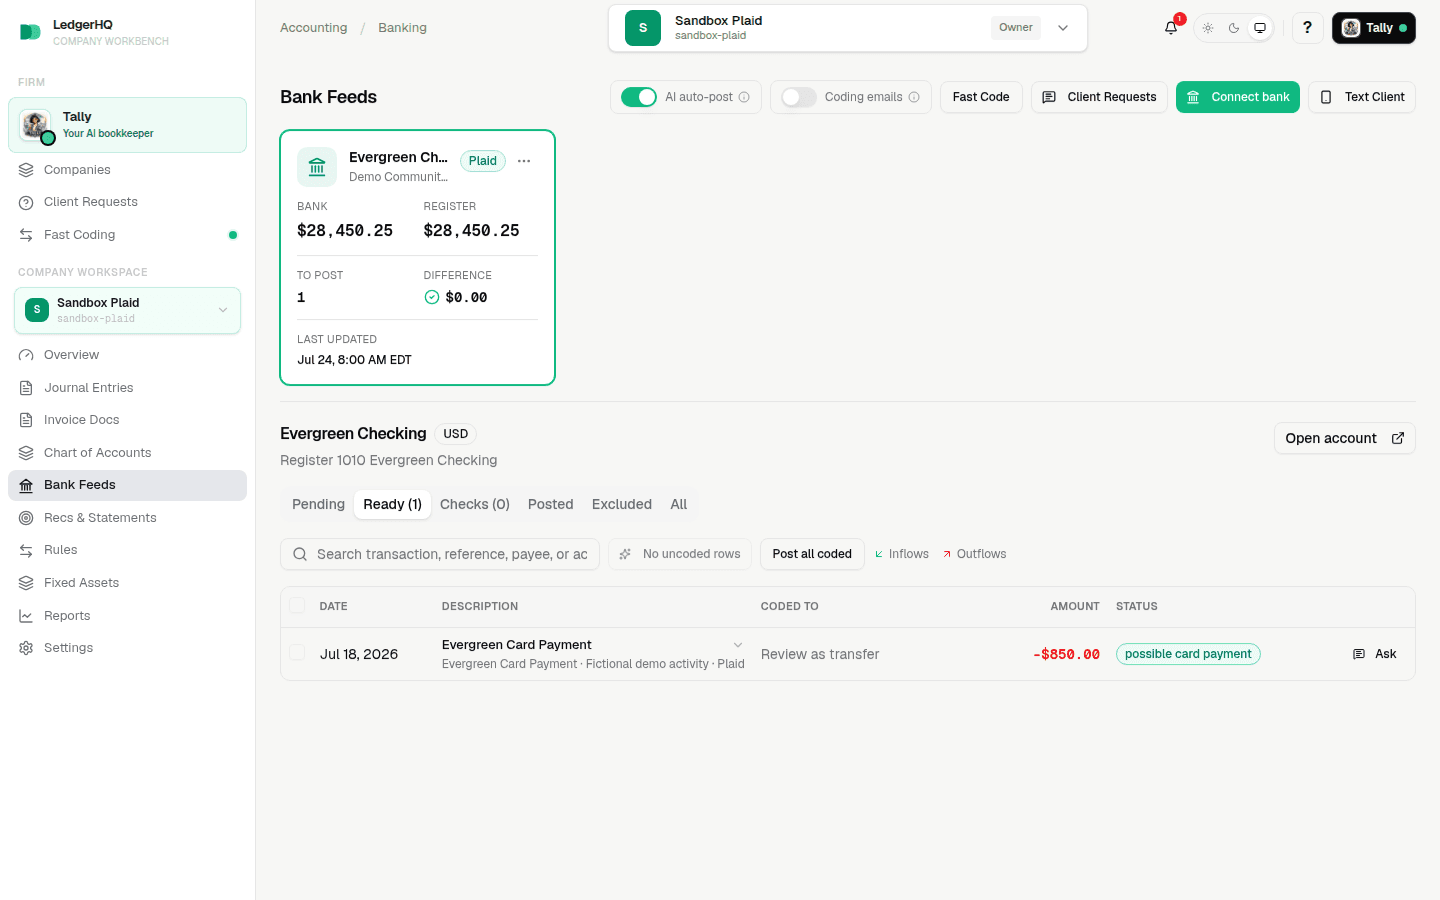Click the No uncoded rows button
The image size is (1440, 900).
pos(680,554)
